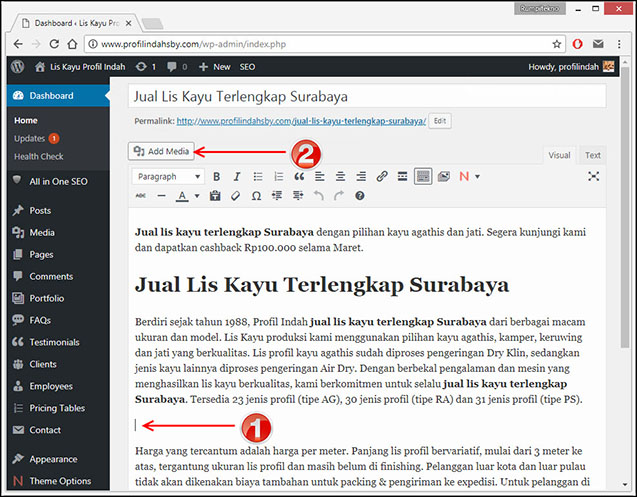Apply strikethrough formatting

click(x=141, y=196)
